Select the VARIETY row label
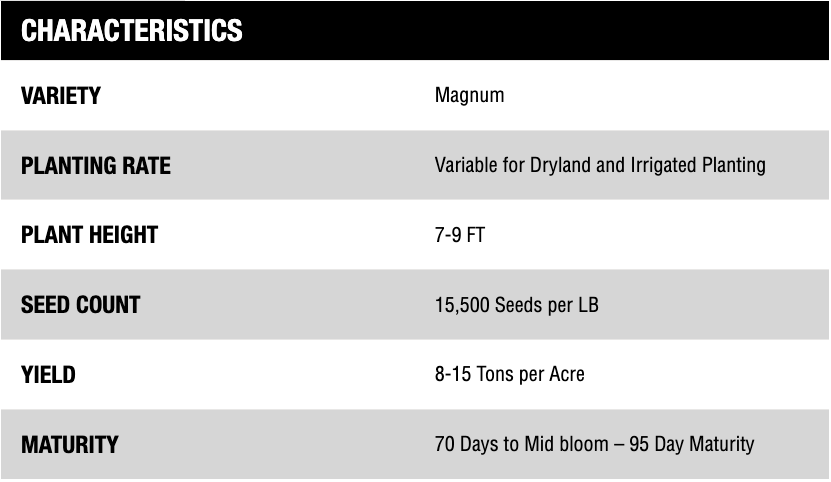 (x=61, y=96)
